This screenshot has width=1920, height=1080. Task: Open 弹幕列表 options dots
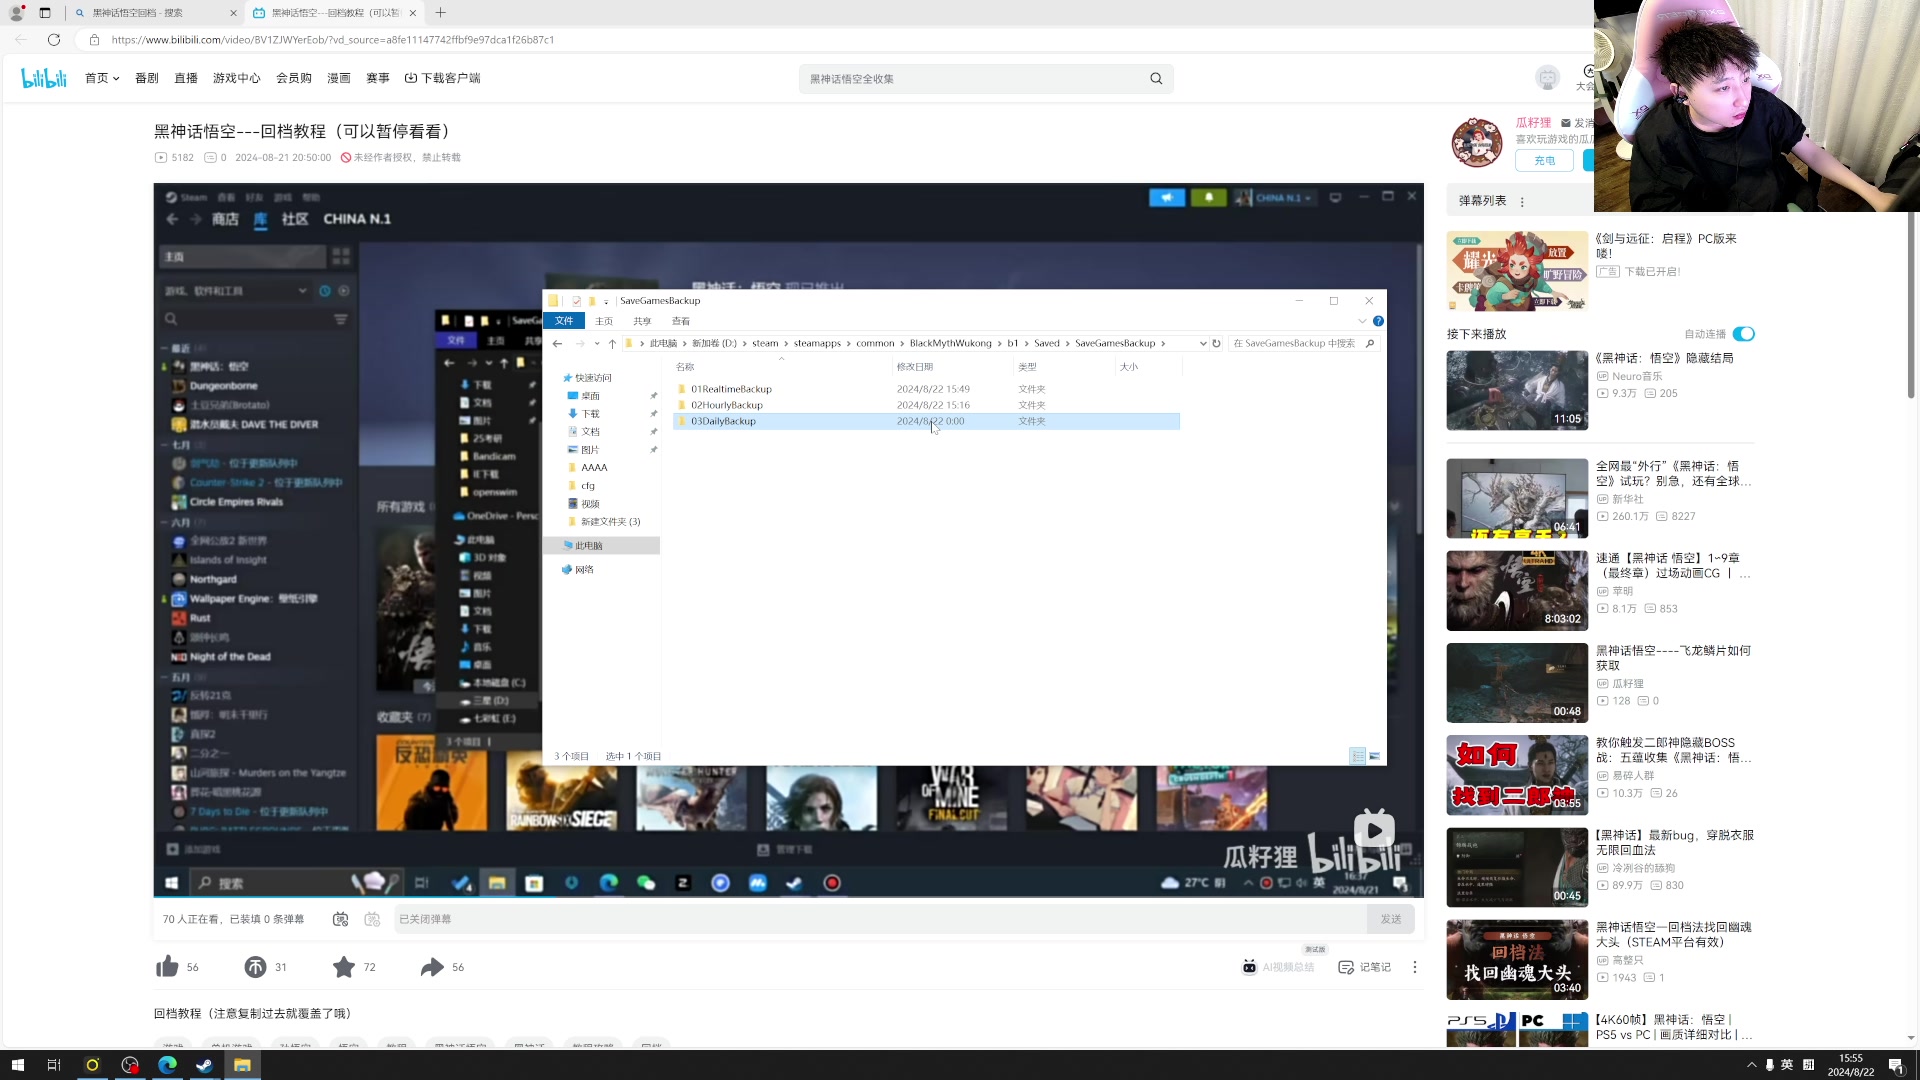coord(1522,201)
